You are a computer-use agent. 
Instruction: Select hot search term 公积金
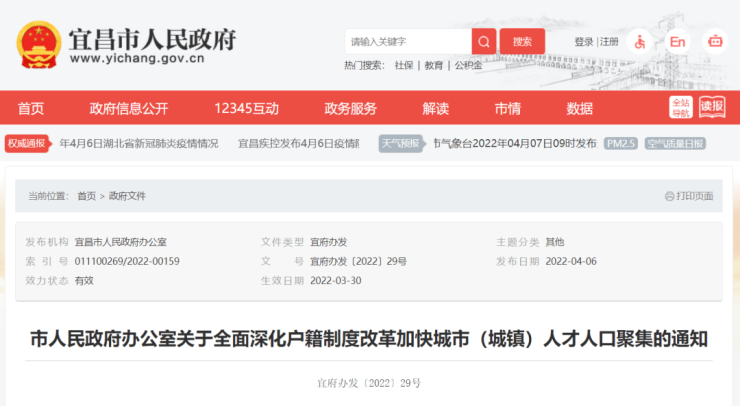467,65
